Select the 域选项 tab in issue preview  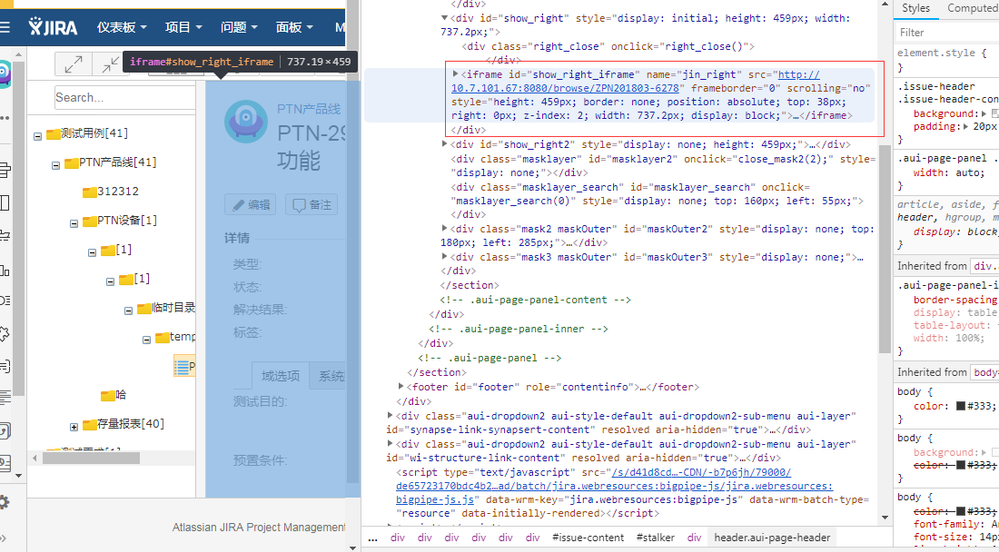[280, 376]
